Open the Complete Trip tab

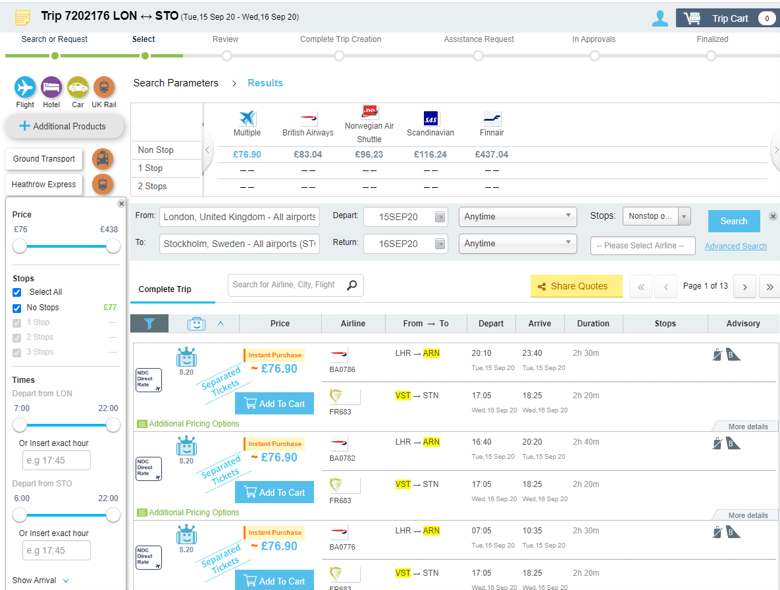pos(165,289)
